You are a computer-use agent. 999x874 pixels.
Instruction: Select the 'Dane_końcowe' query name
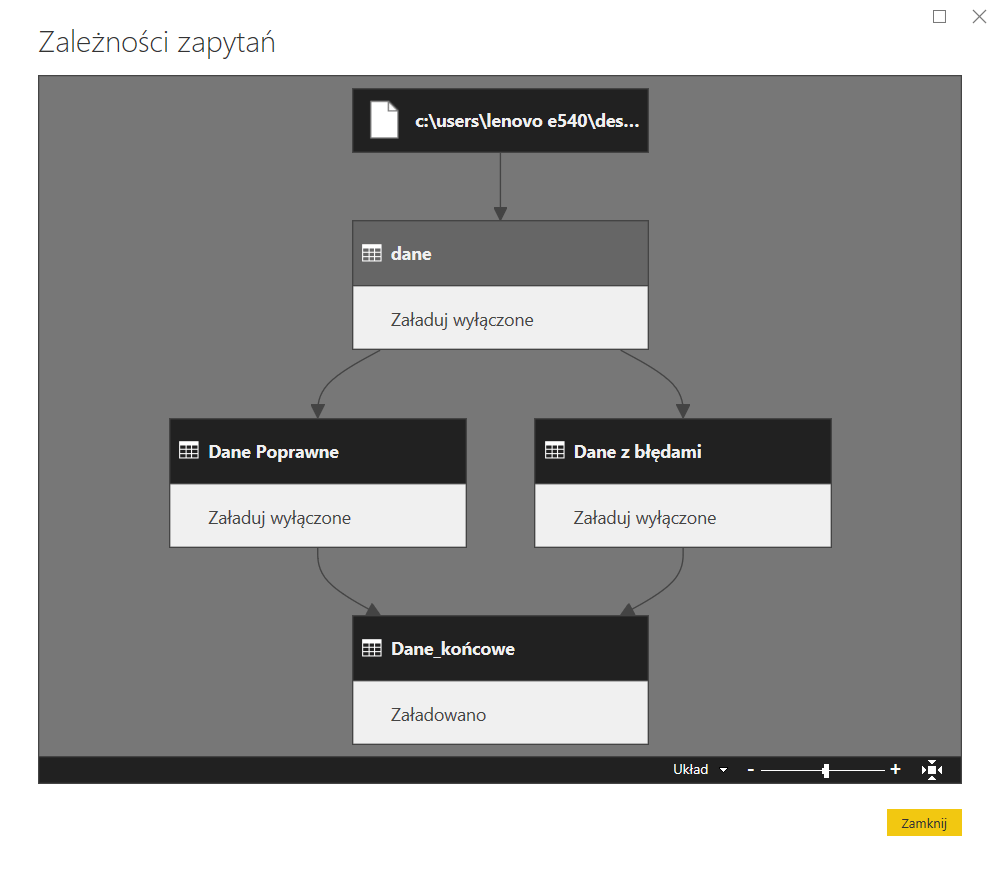coord(453,649)
